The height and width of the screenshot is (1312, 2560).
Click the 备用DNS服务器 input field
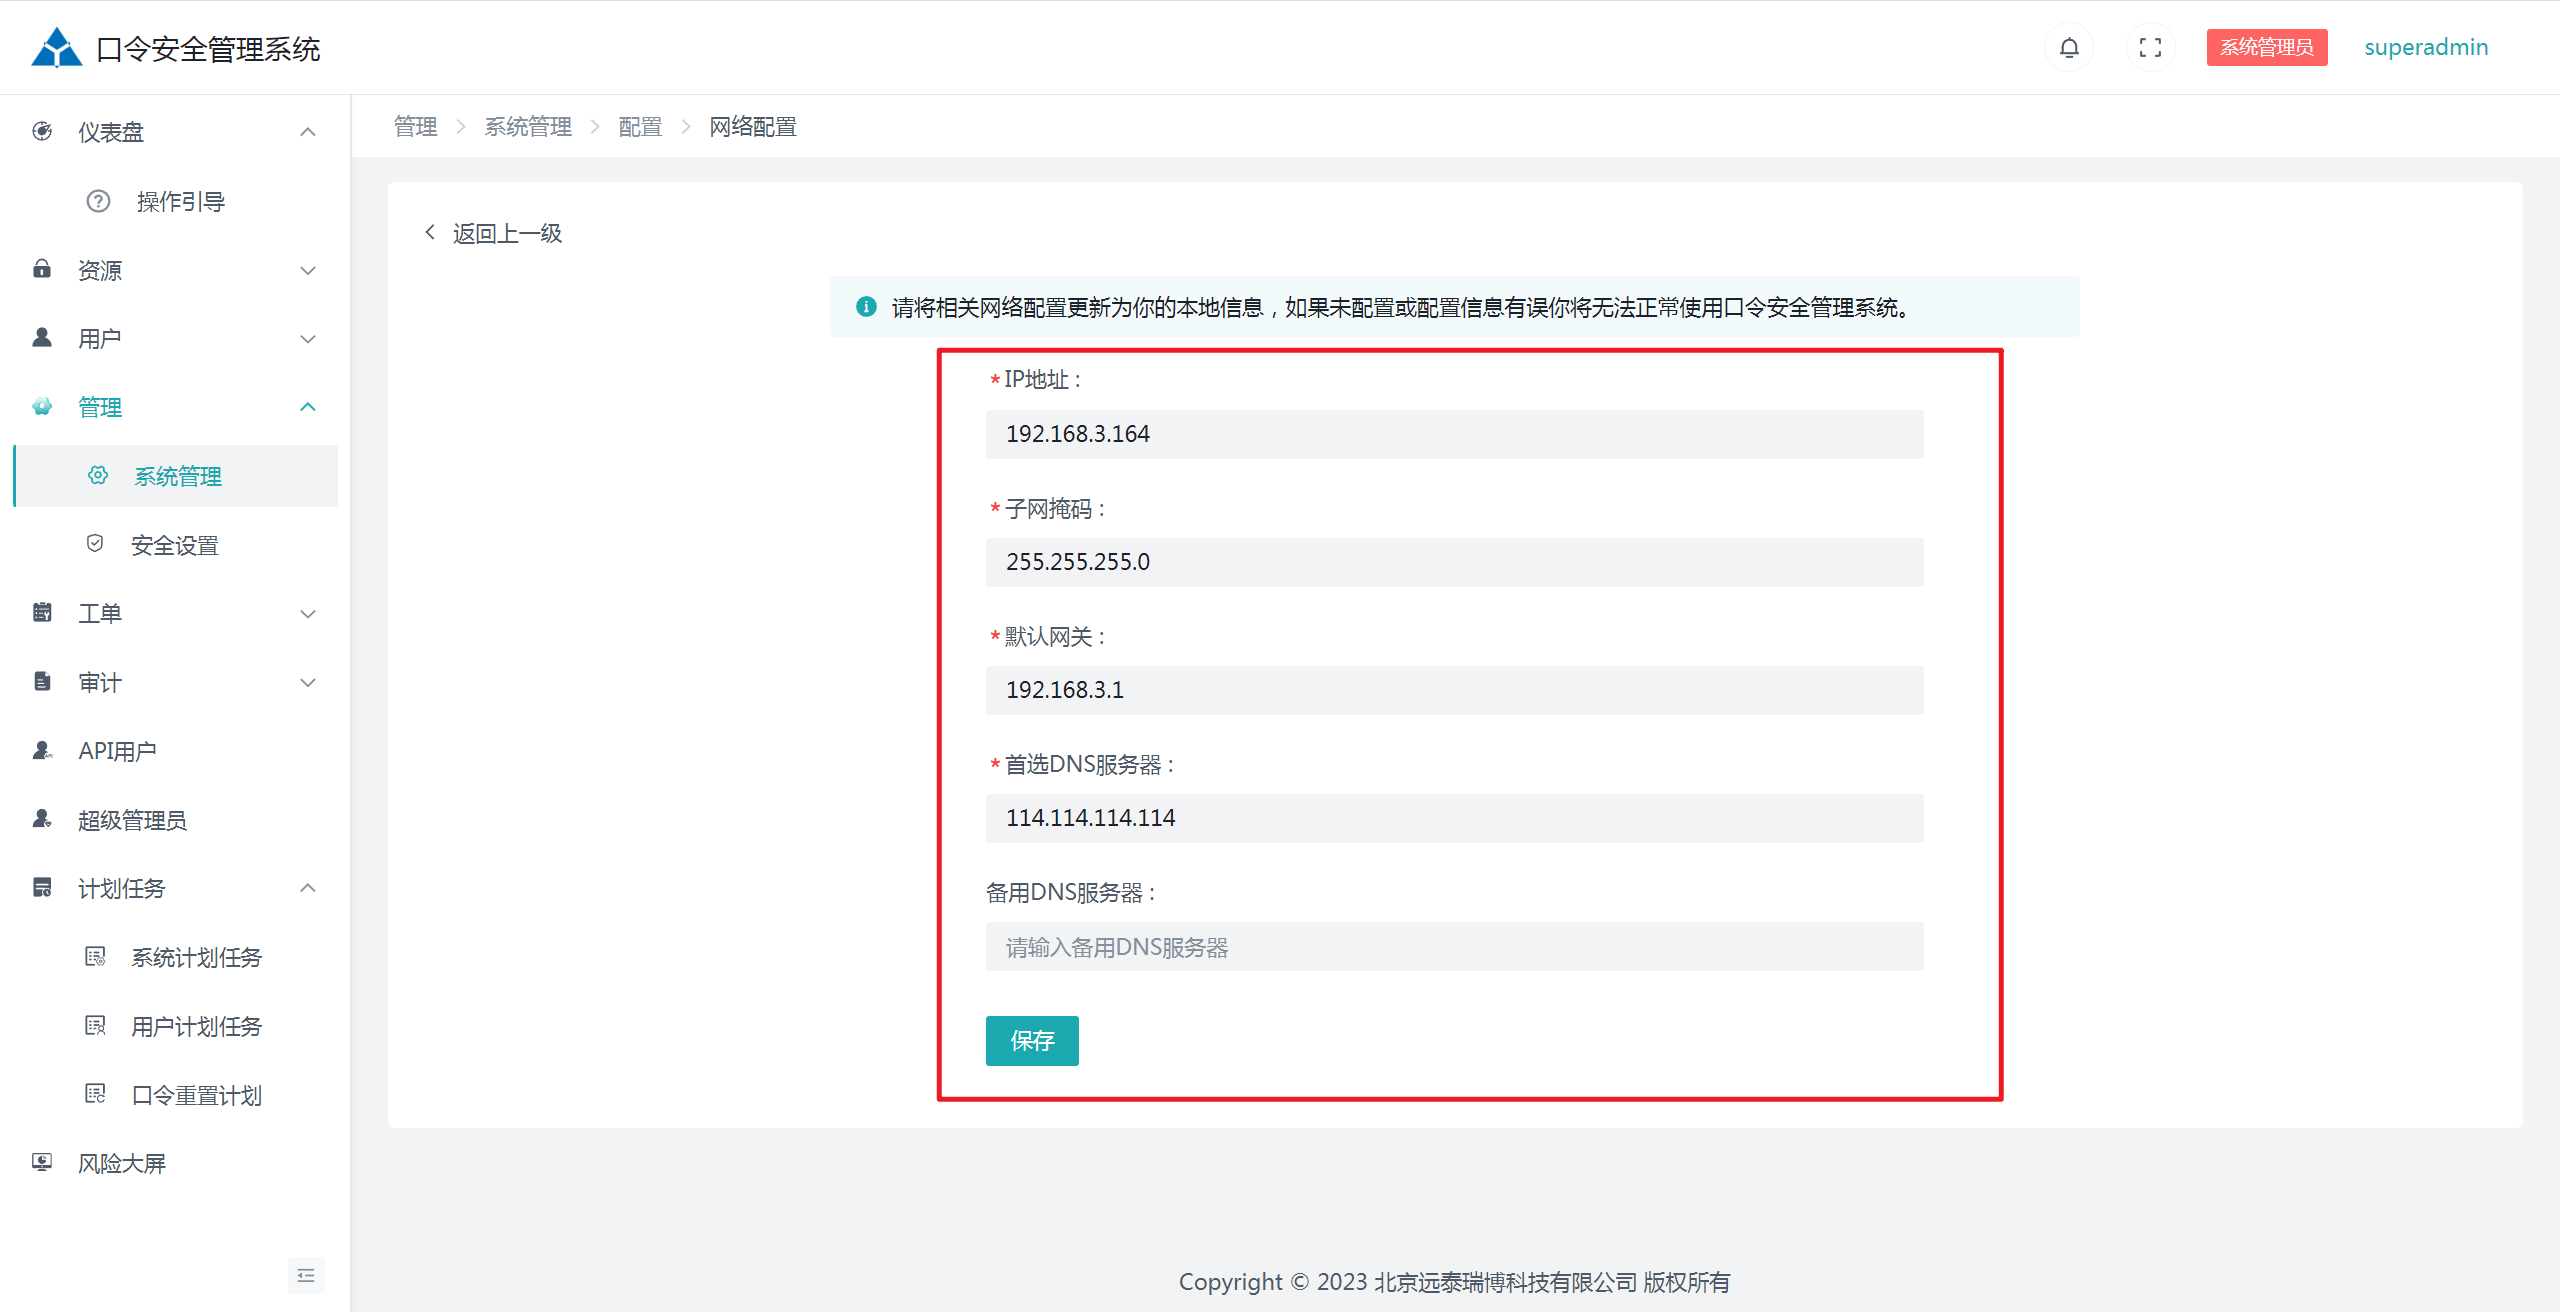click(x=1453, y=947)
